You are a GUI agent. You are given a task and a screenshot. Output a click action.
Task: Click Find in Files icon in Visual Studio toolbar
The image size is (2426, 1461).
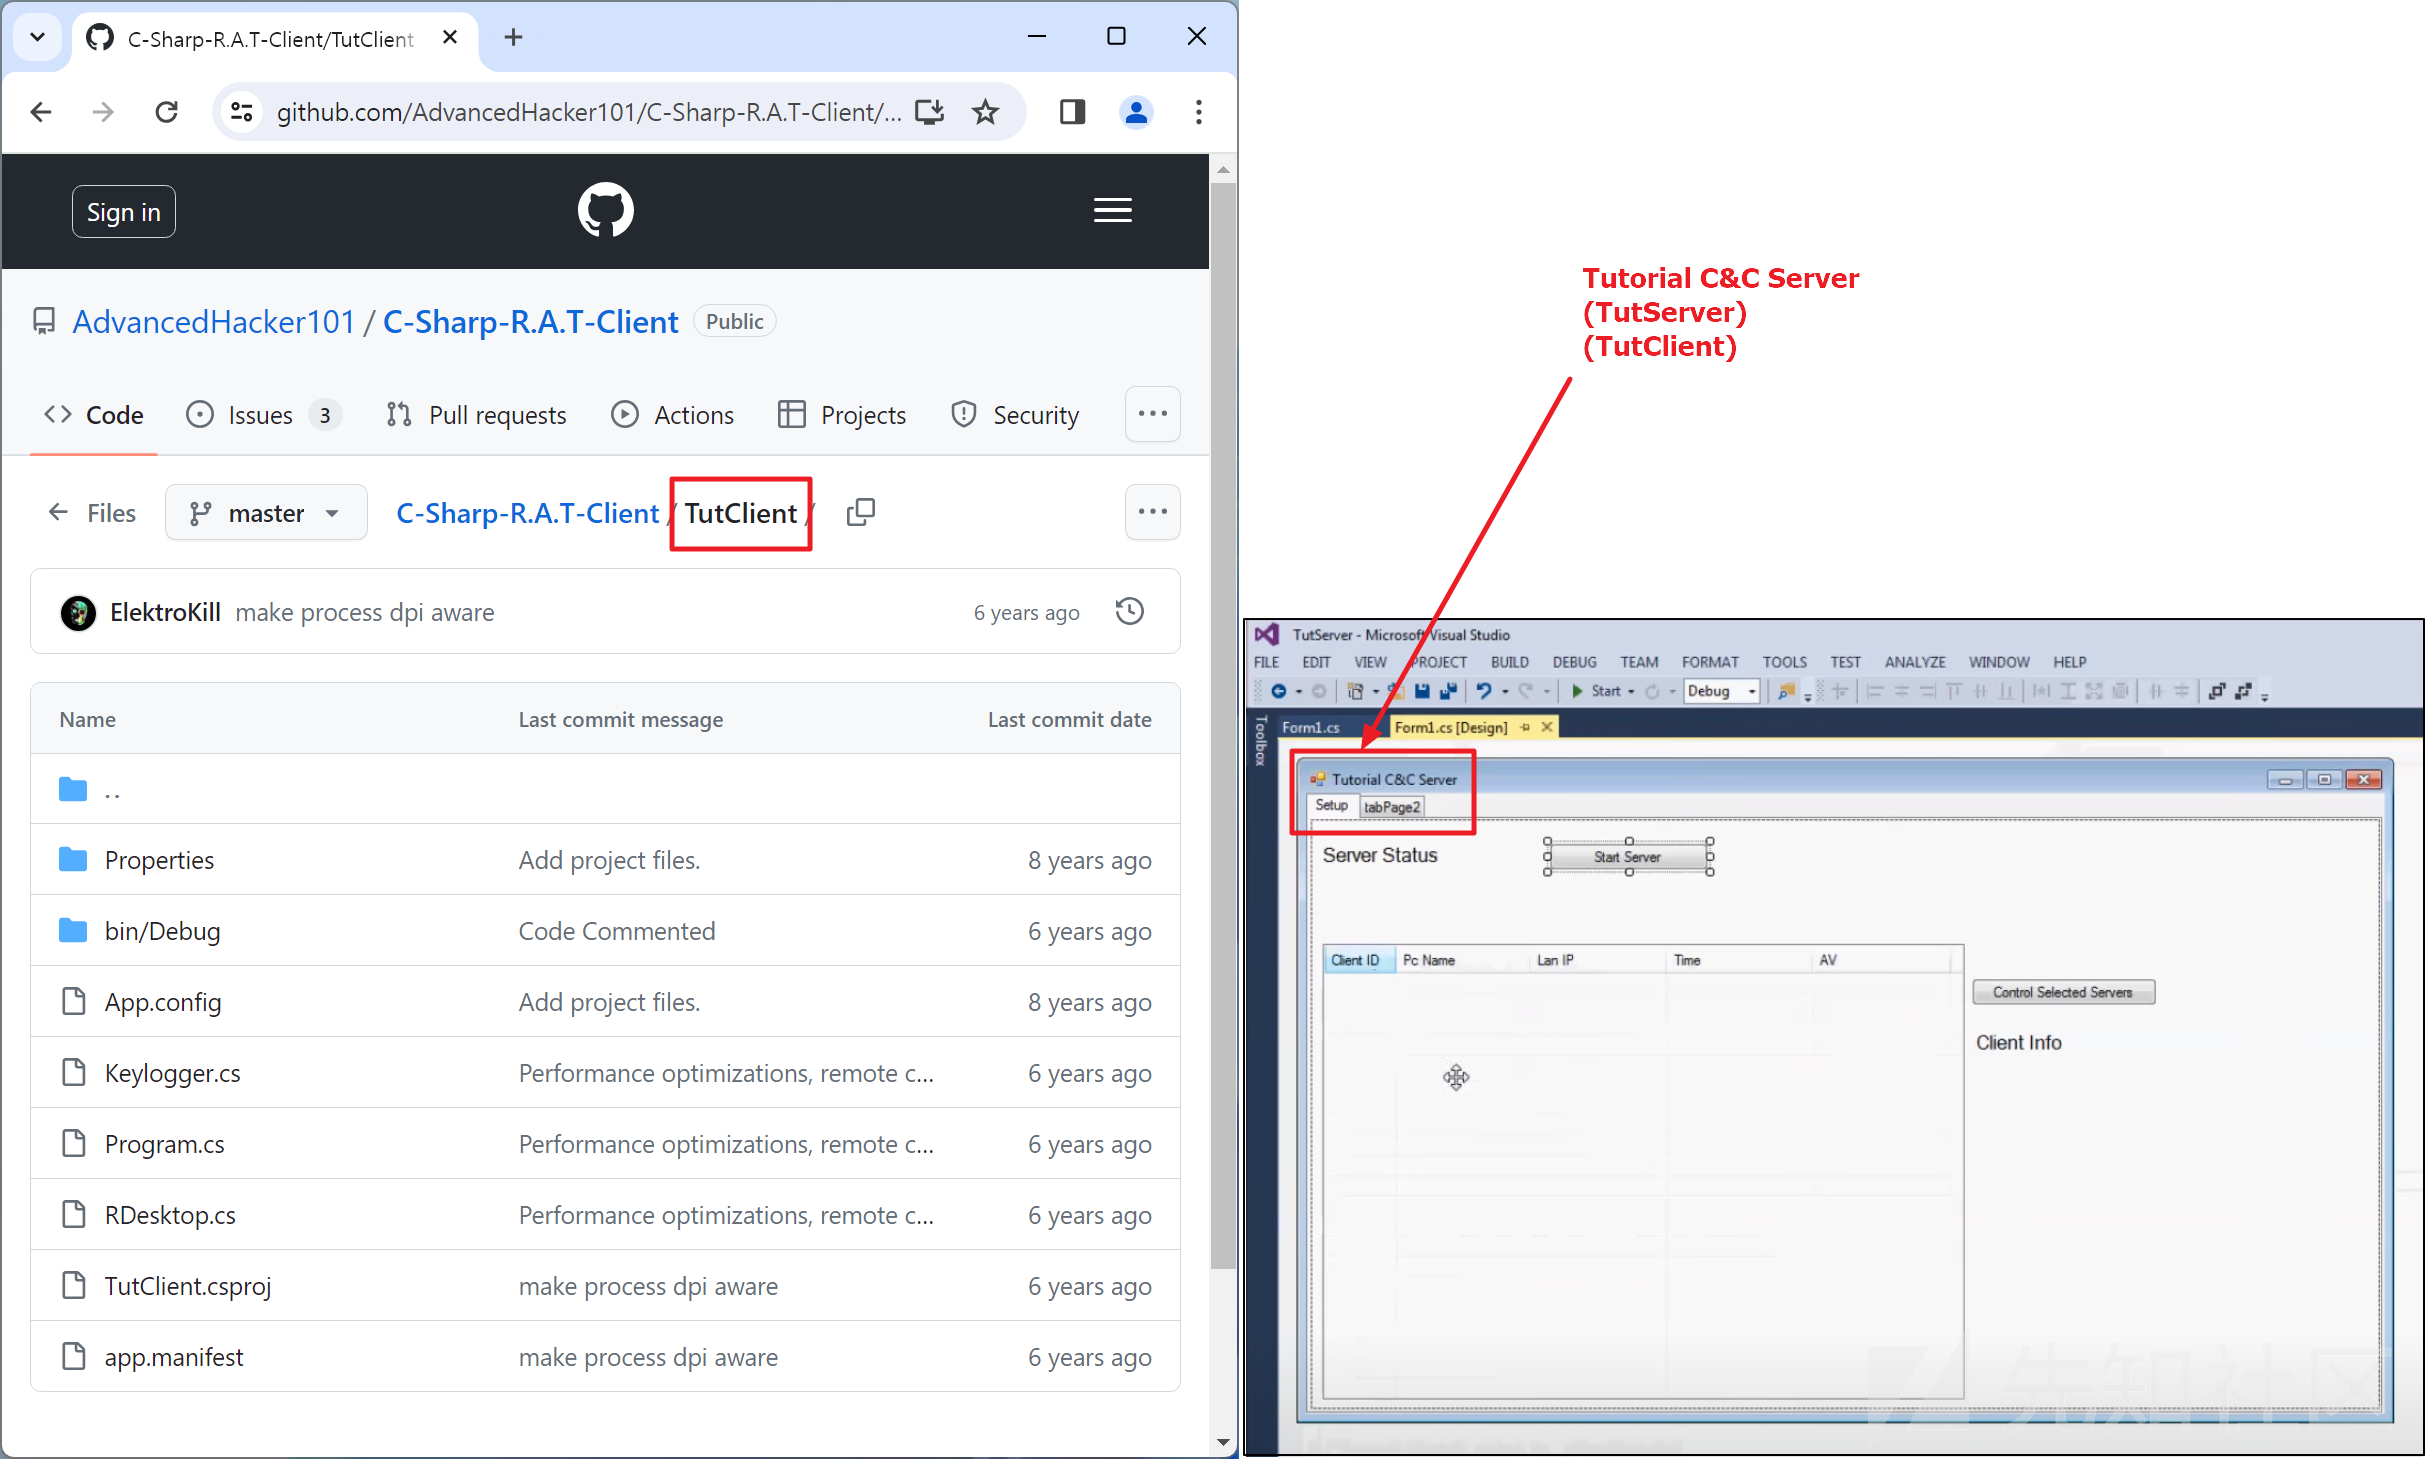click(x=1785, y=691)
